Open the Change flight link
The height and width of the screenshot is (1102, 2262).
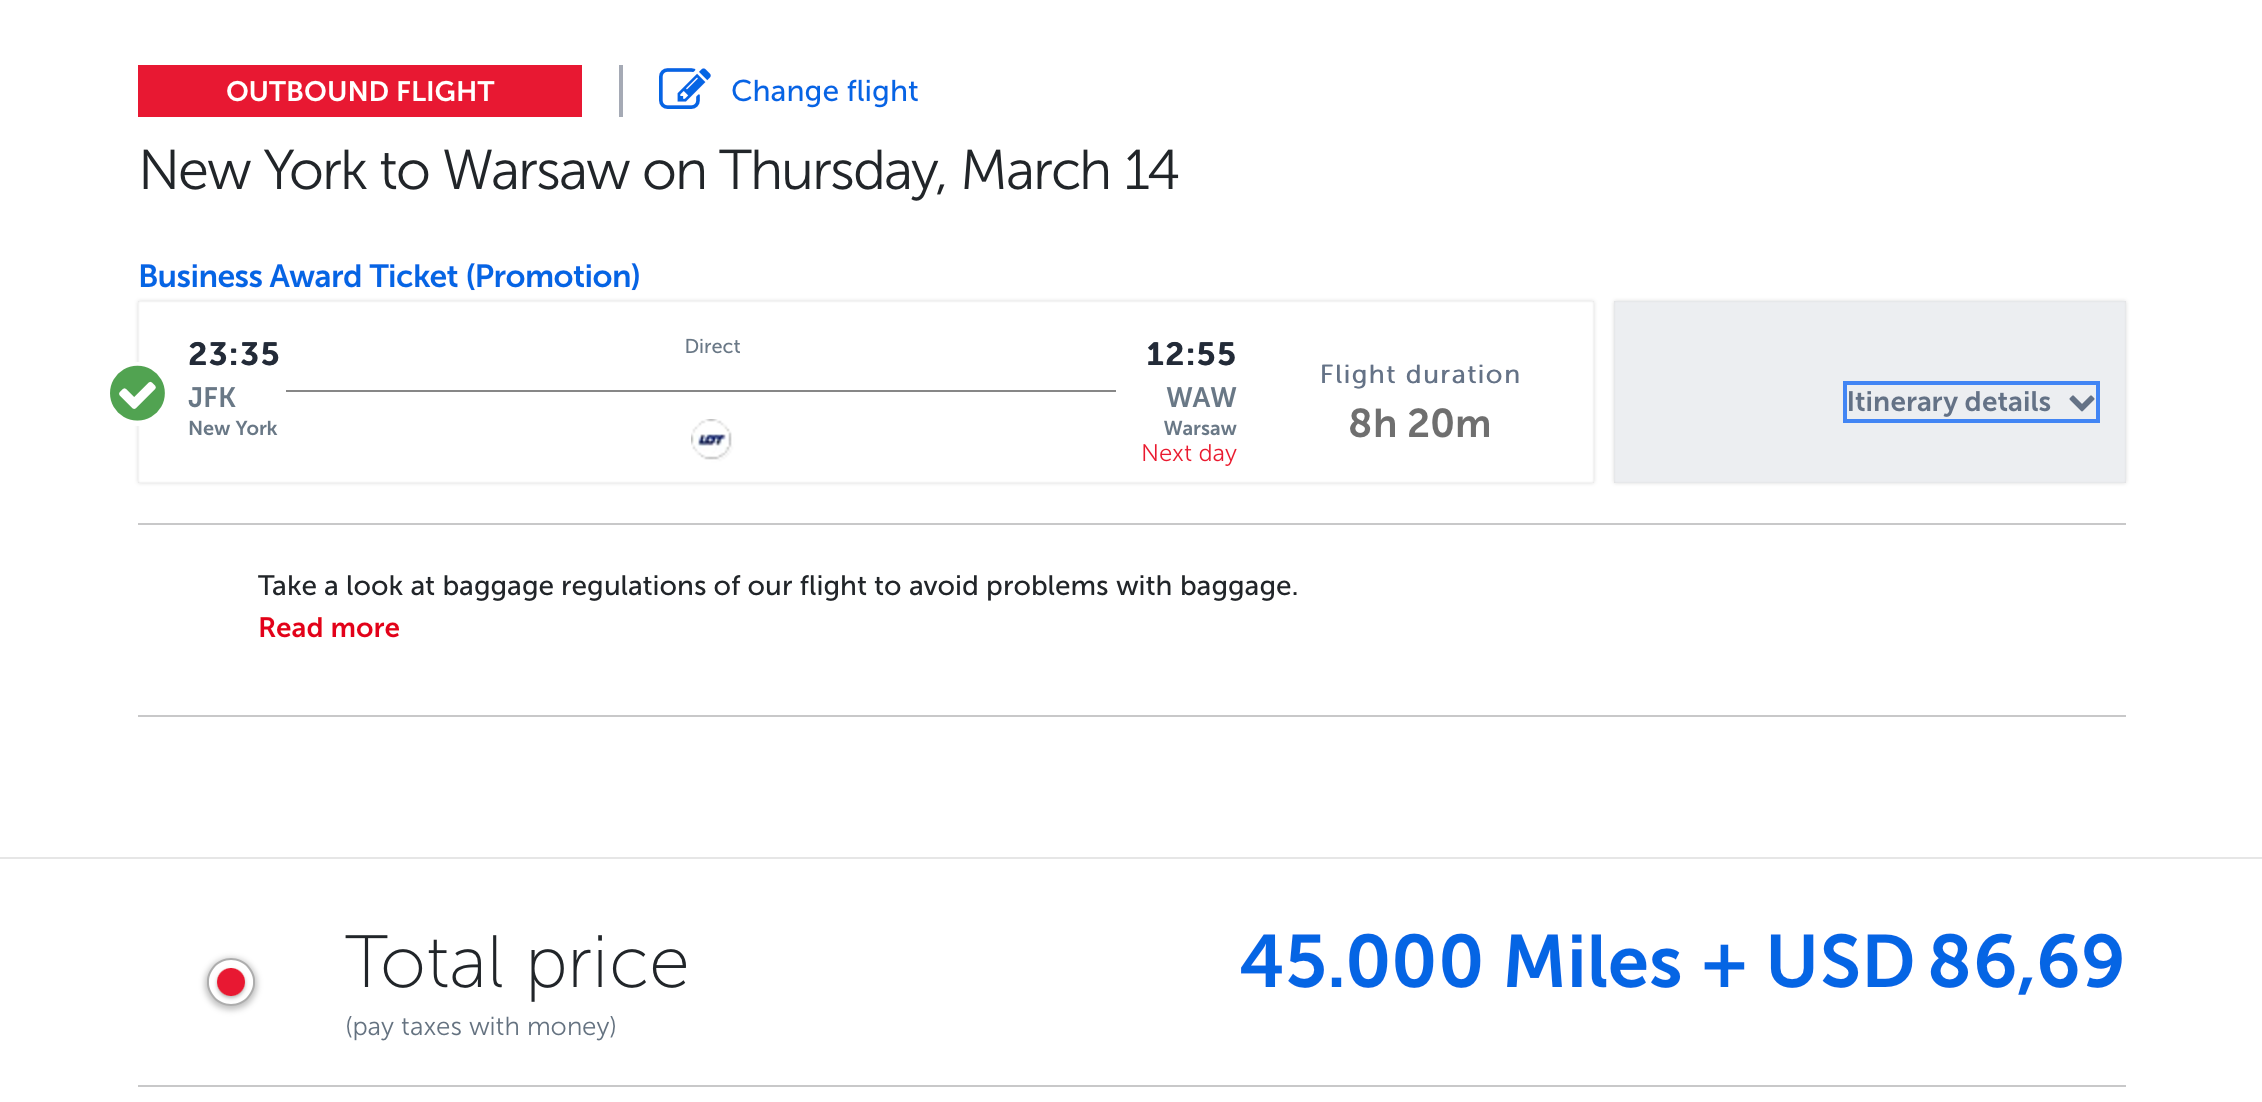point(824,91)
